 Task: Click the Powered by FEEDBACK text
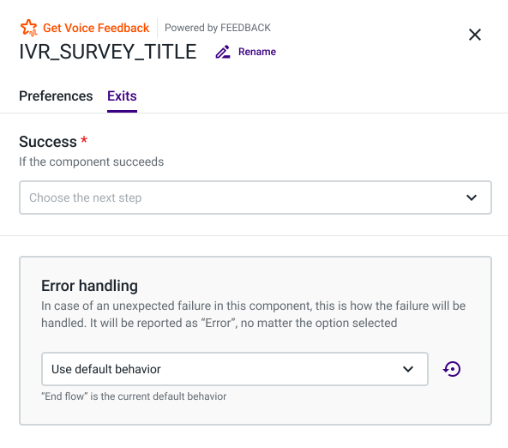pos(218,28)
